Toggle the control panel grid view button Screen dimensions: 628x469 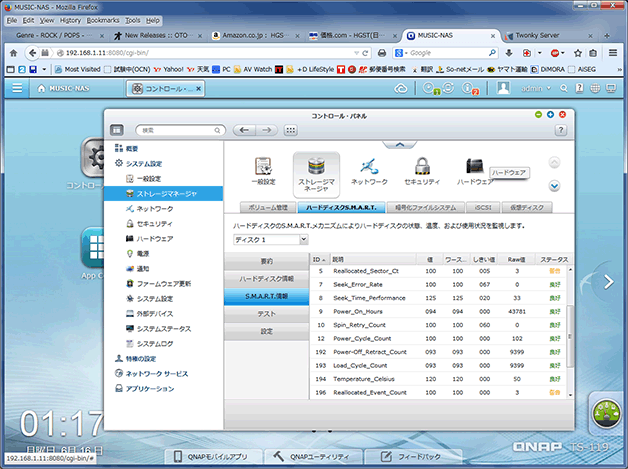coord(117,130)
